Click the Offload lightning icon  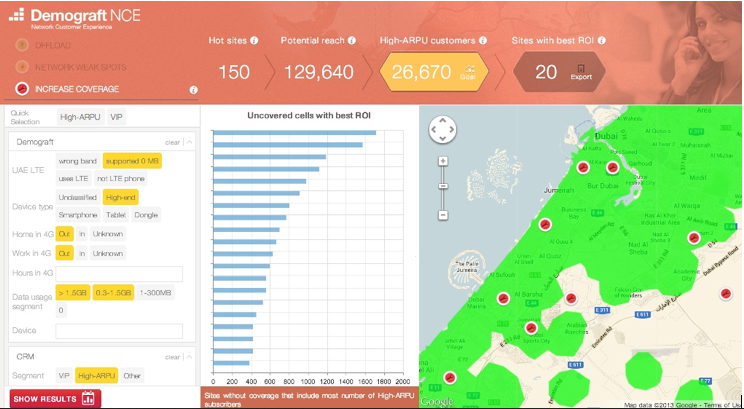(21, 46)
